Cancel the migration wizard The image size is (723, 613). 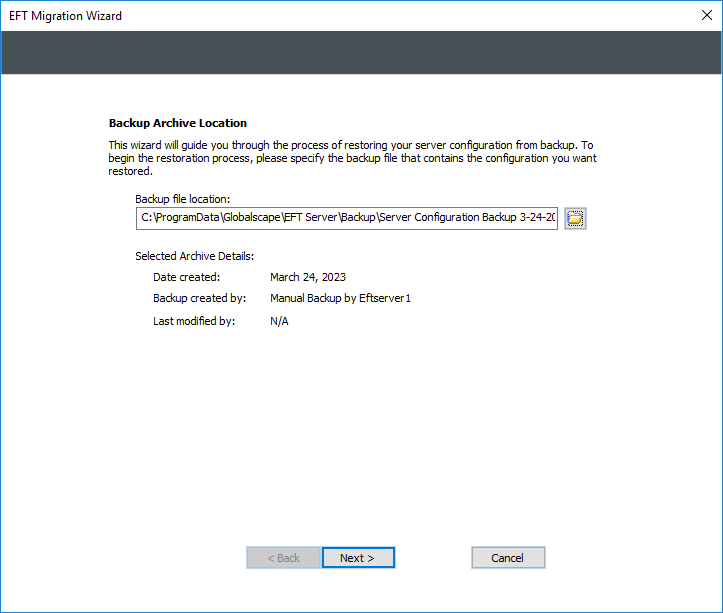coord(508,558)
